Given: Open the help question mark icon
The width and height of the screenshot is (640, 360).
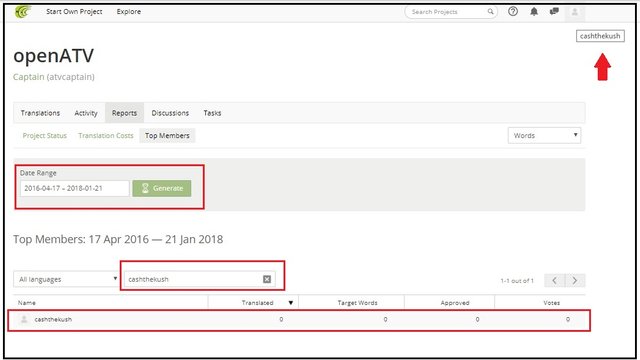Looking at the screenshot, I should (513, 11).
